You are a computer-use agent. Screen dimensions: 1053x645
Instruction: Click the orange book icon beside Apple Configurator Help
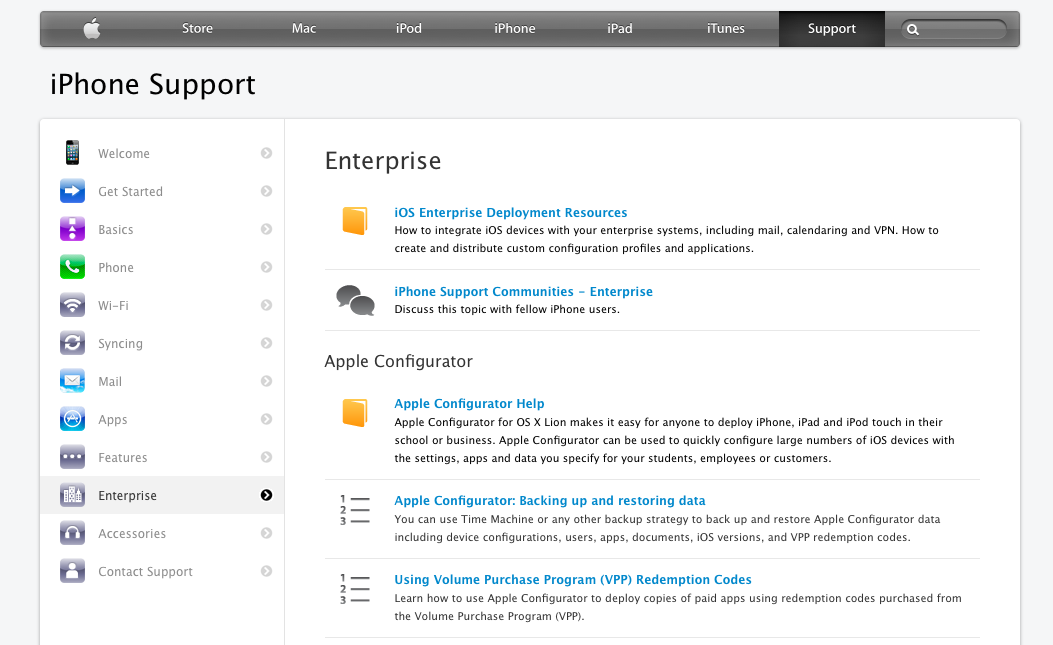pos(355,413)
